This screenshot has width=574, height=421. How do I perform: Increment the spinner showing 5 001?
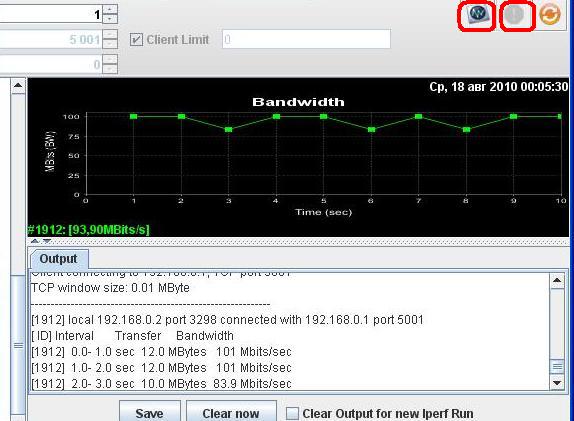click(110, 34)
